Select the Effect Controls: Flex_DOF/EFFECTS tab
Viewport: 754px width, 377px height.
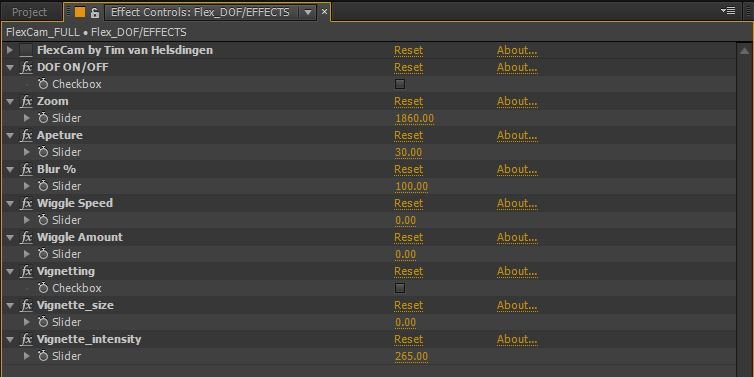click(x=200, y=13)
